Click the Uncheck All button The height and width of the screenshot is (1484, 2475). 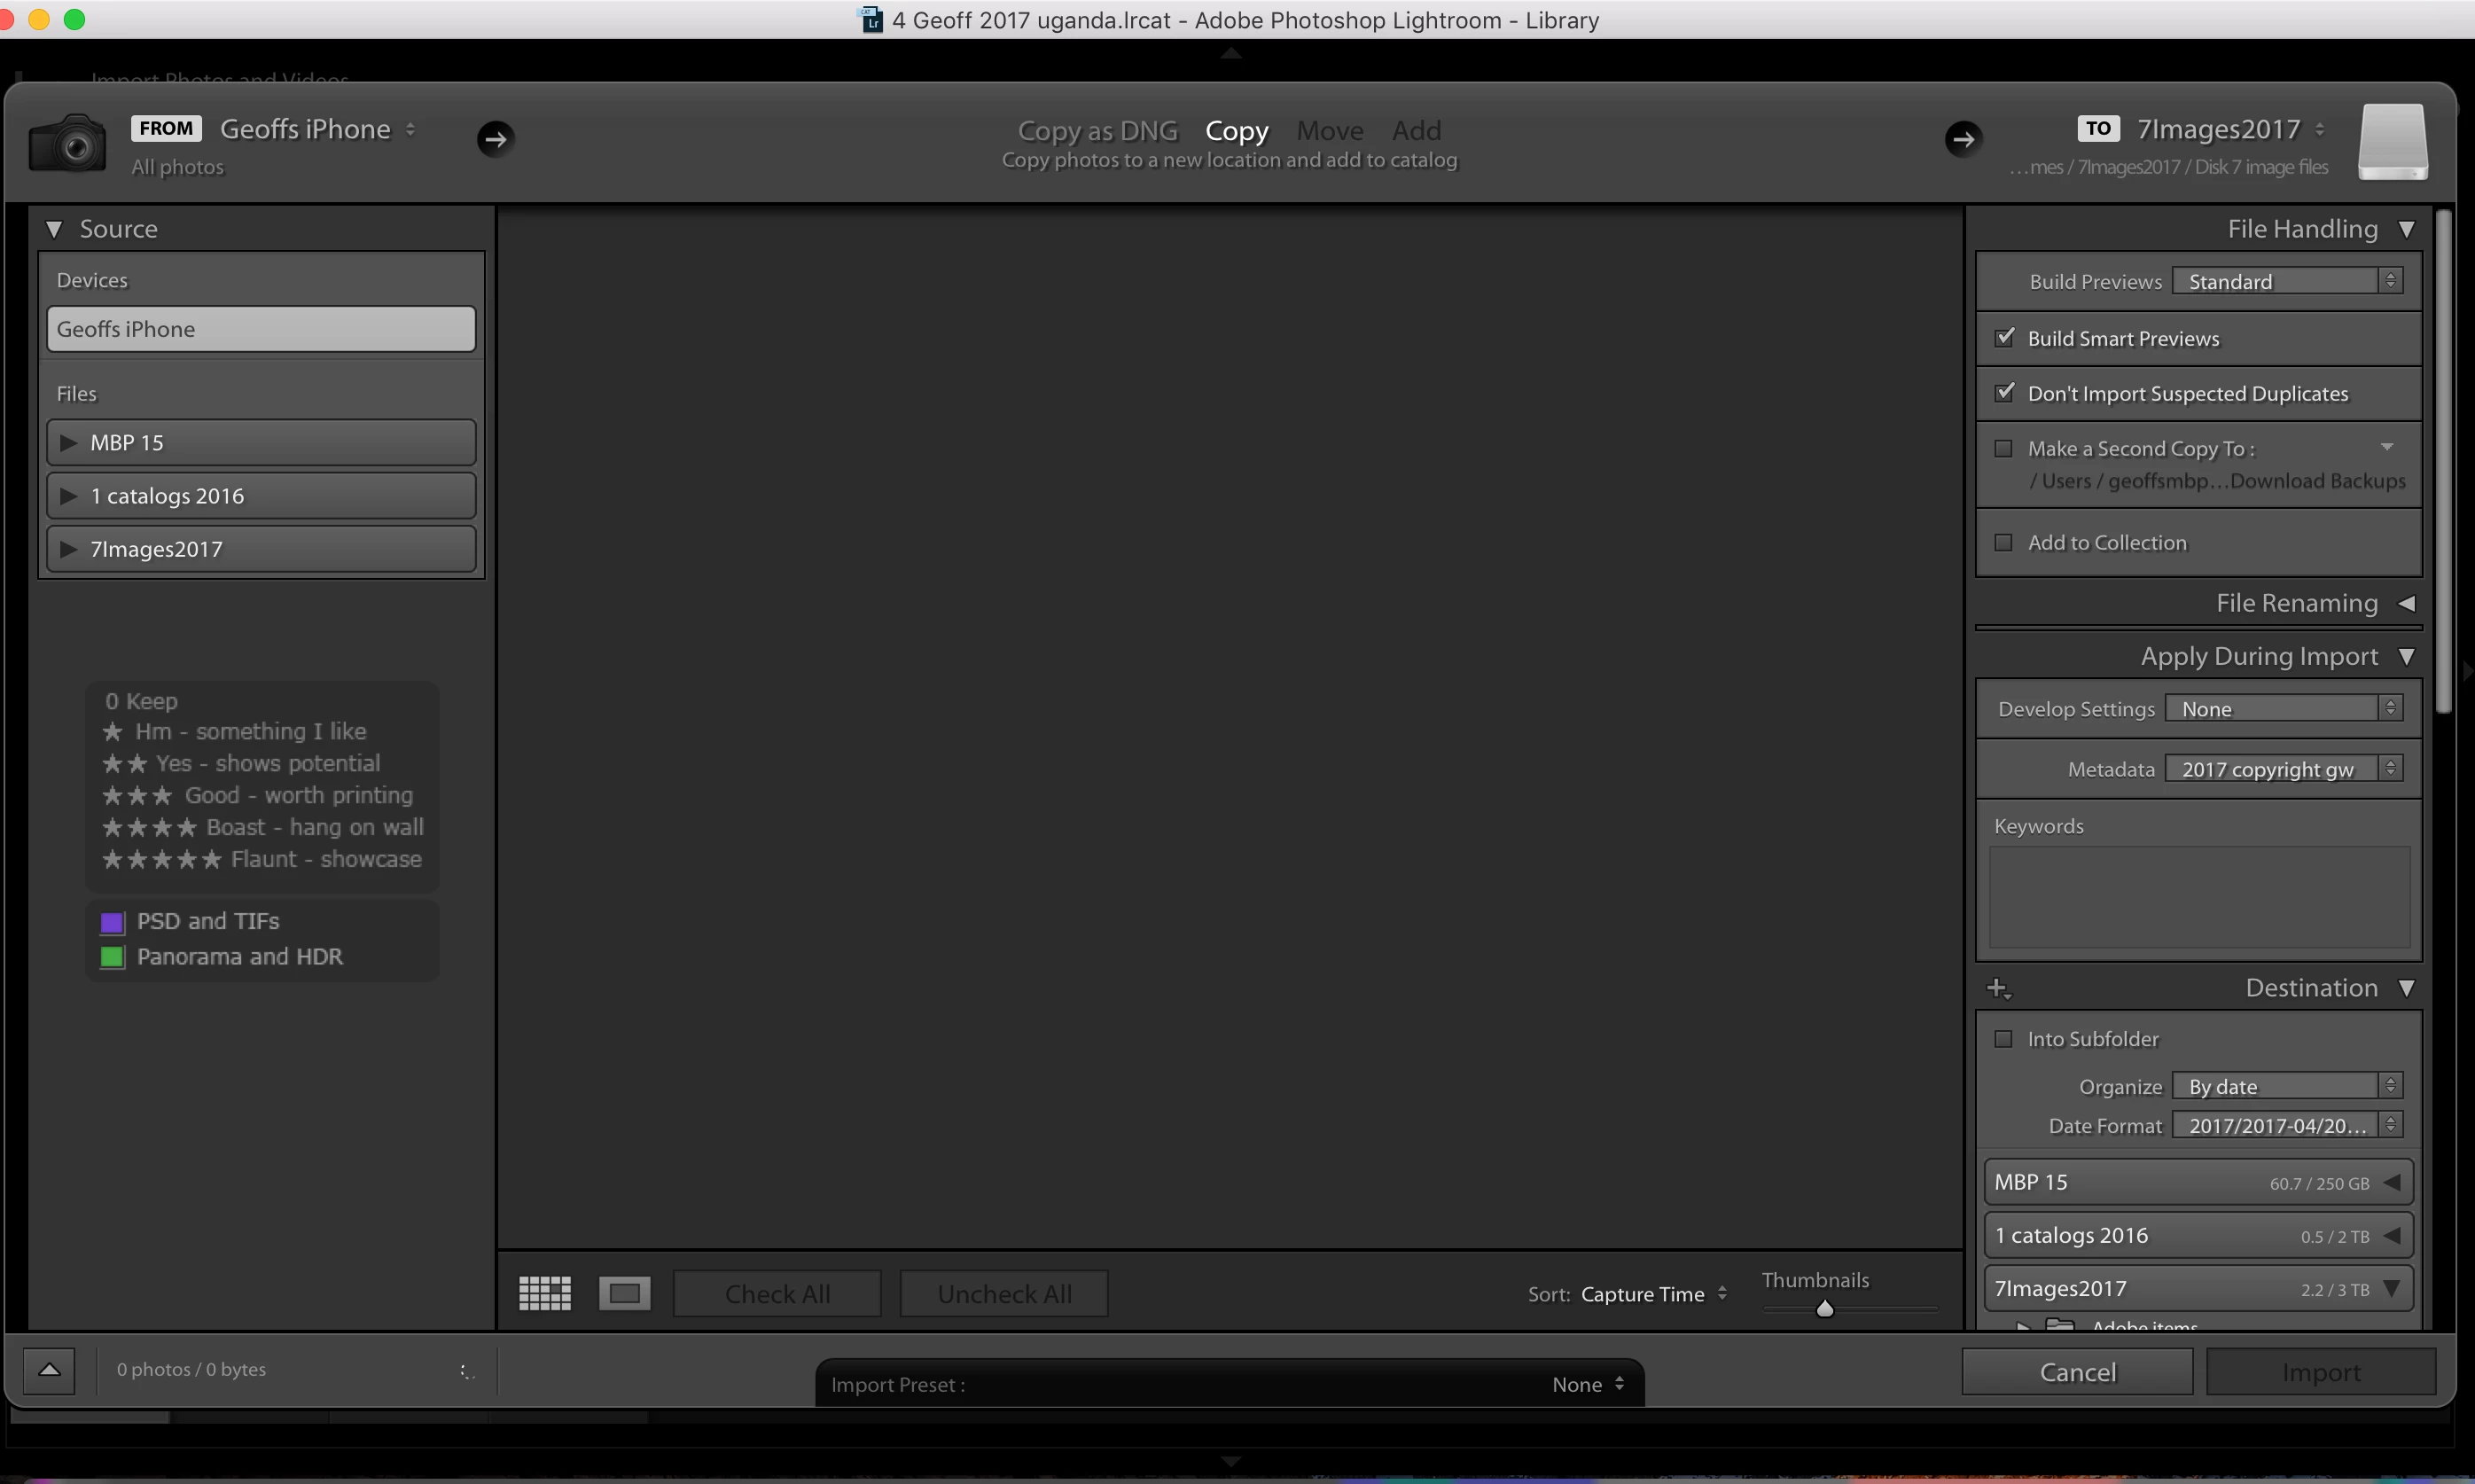click(1004, 1293)
